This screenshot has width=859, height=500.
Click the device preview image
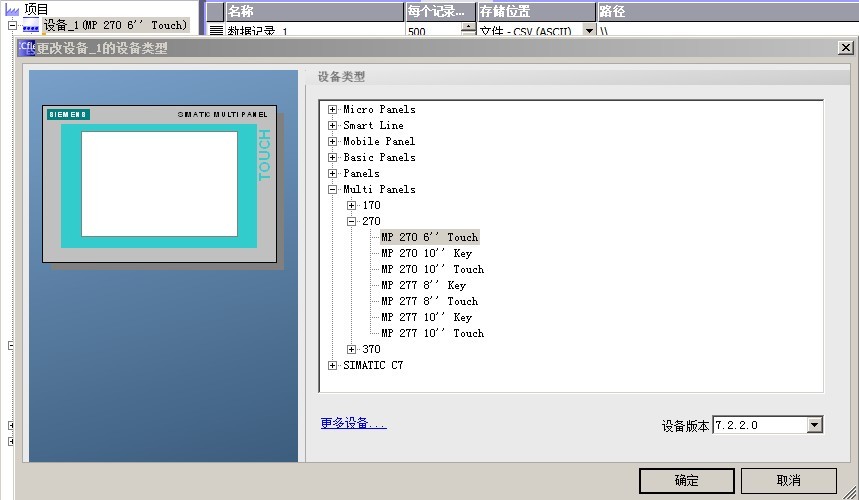(159, 184)
